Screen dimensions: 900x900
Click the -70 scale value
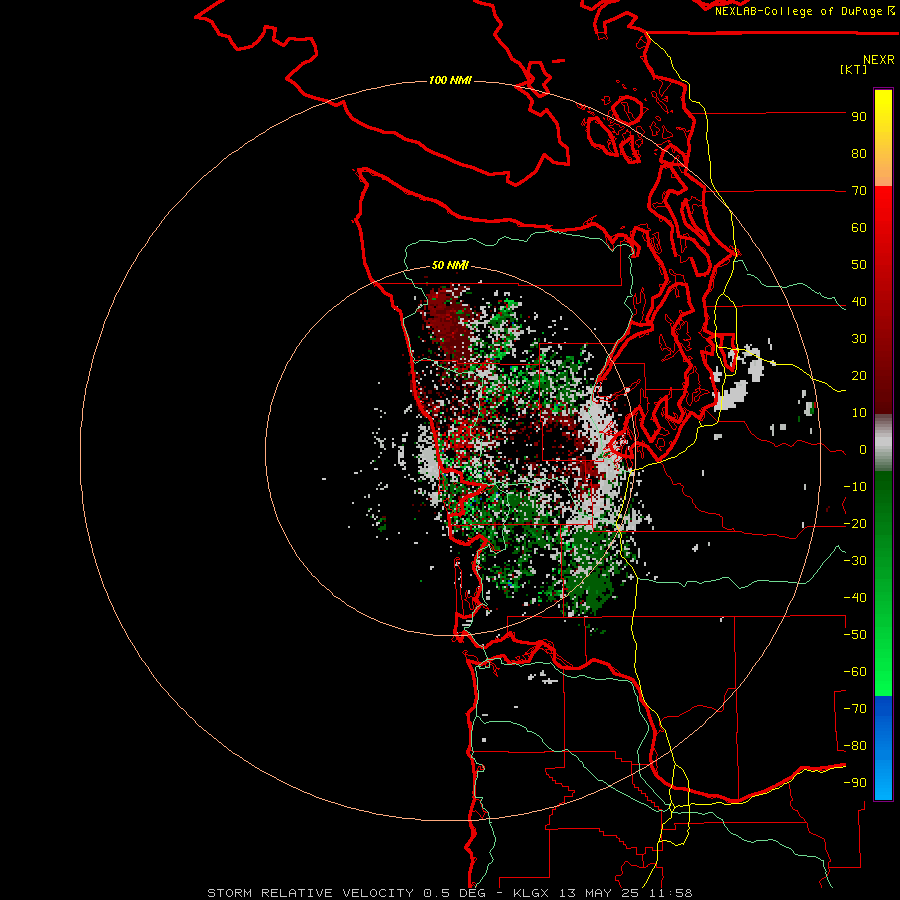point(855,709)
